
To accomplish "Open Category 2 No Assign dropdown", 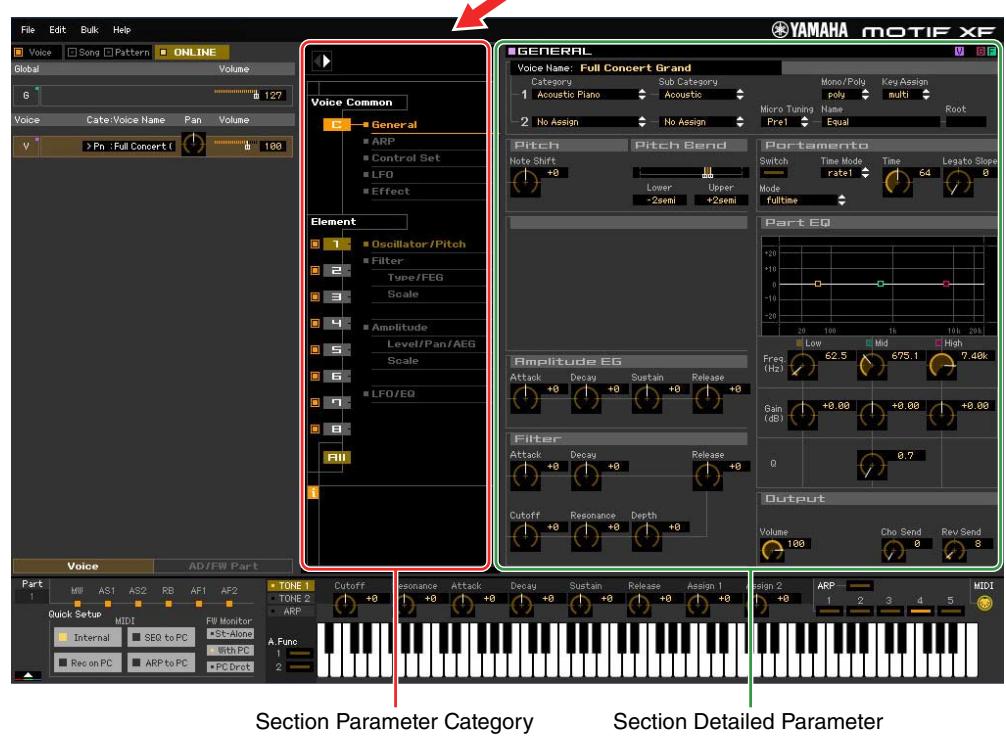I will pos(589,121).
